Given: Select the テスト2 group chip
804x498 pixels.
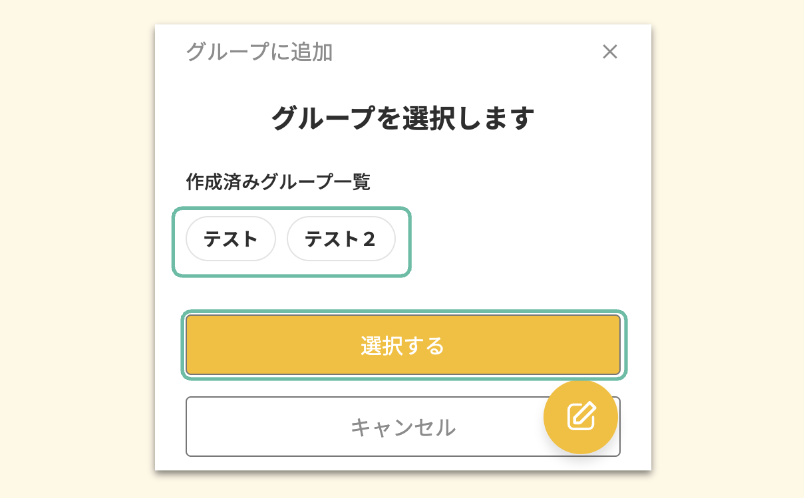Looking at the screenshot, I should pyautogui.click(x=341, y=239).
